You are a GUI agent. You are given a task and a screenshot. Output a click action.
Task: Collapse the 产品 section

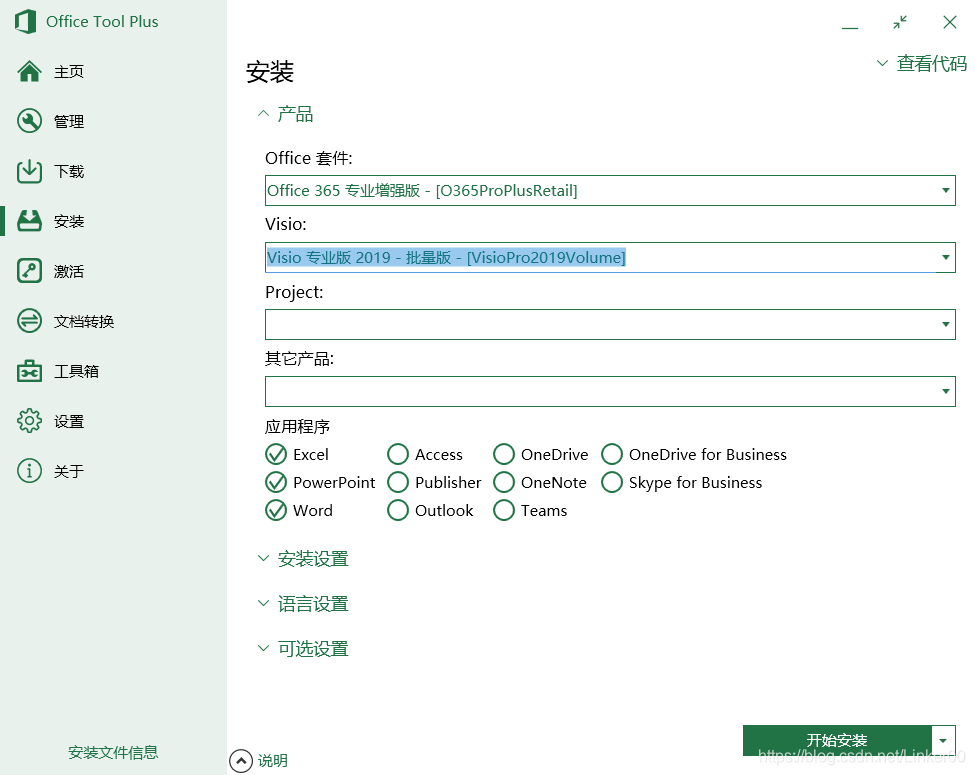(286, 114)
